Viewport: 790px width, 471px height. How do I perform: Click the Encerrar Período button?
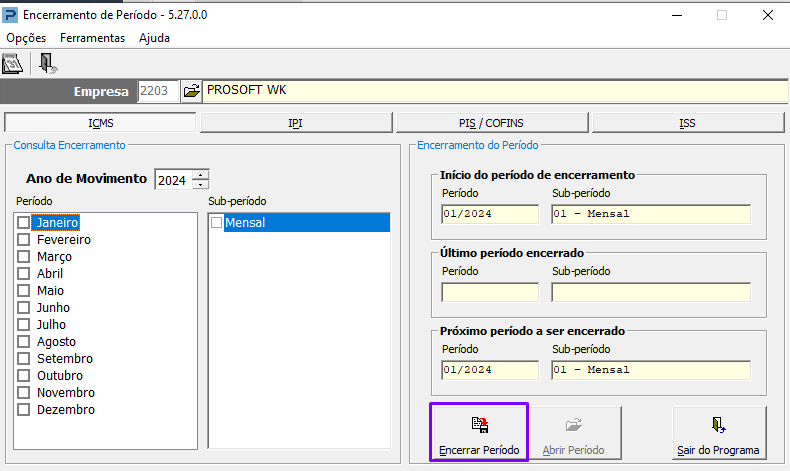pos(479,432)
